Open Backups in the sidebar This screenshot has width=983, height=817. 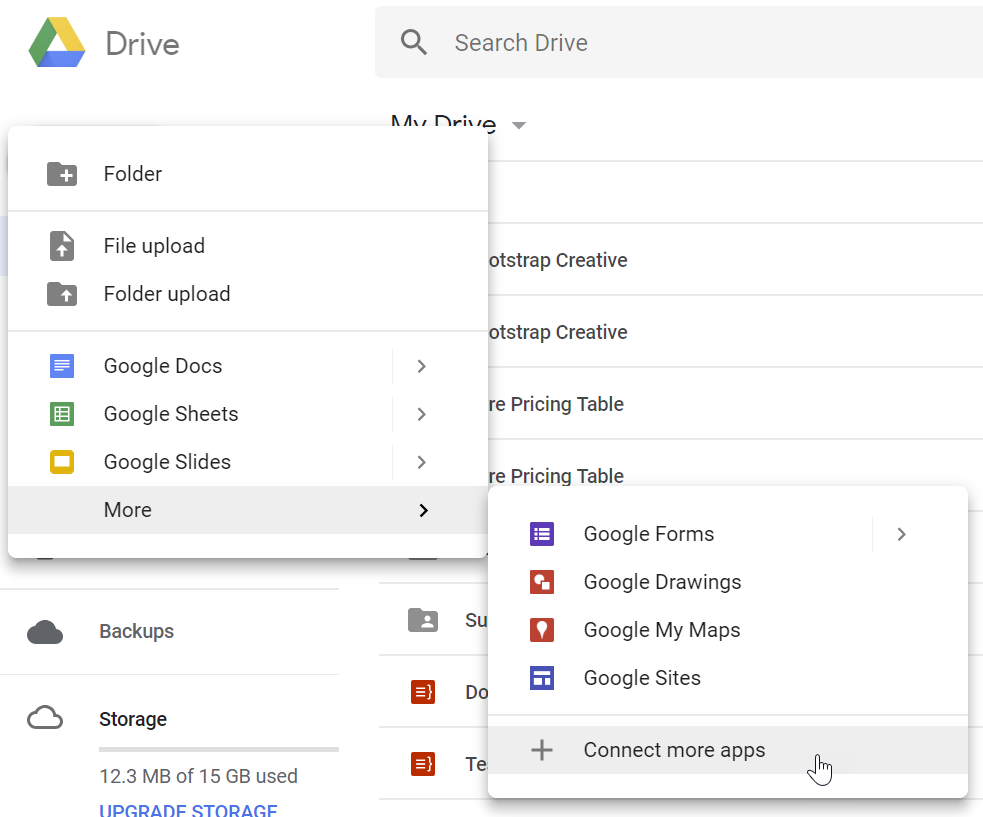pyautogui.click(x=136, y=631)
